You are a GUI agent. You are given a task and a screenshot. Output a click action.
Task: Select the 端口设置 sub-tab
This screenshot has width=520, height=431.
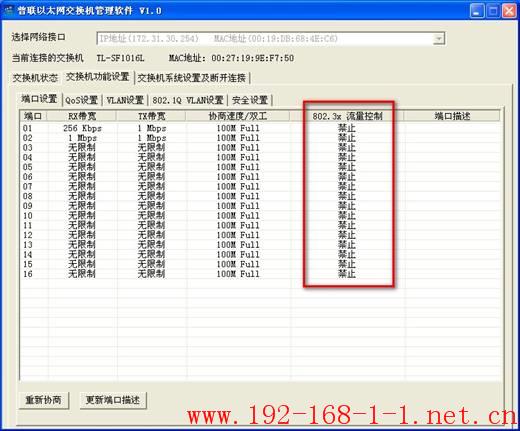coord(39,99)
